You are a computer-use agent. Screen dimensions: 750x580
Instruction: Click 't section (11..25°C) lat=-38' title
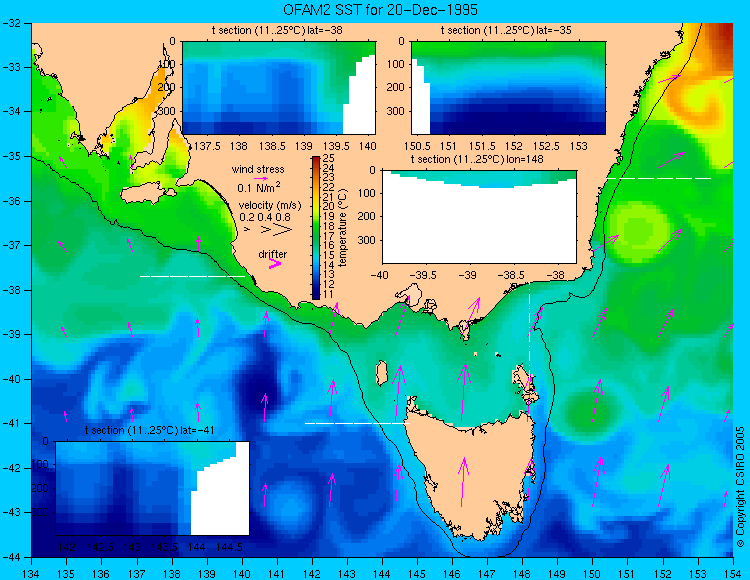(277, 30)
